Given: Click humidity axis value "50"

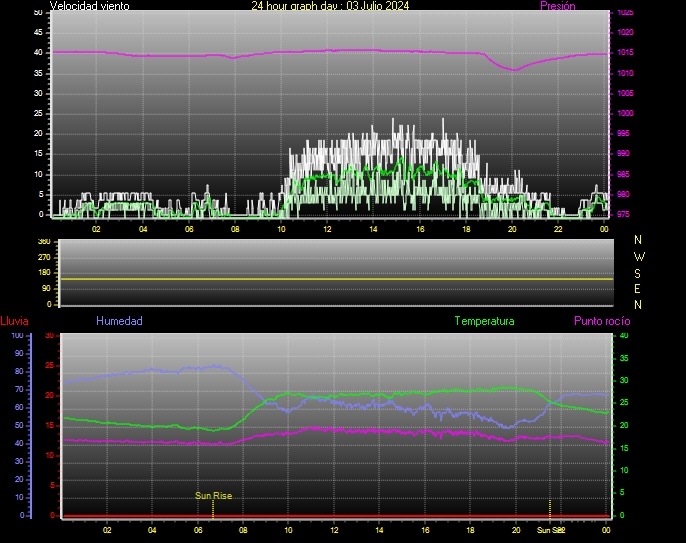Looking at the screenshot, I should (x=19, y=425).
